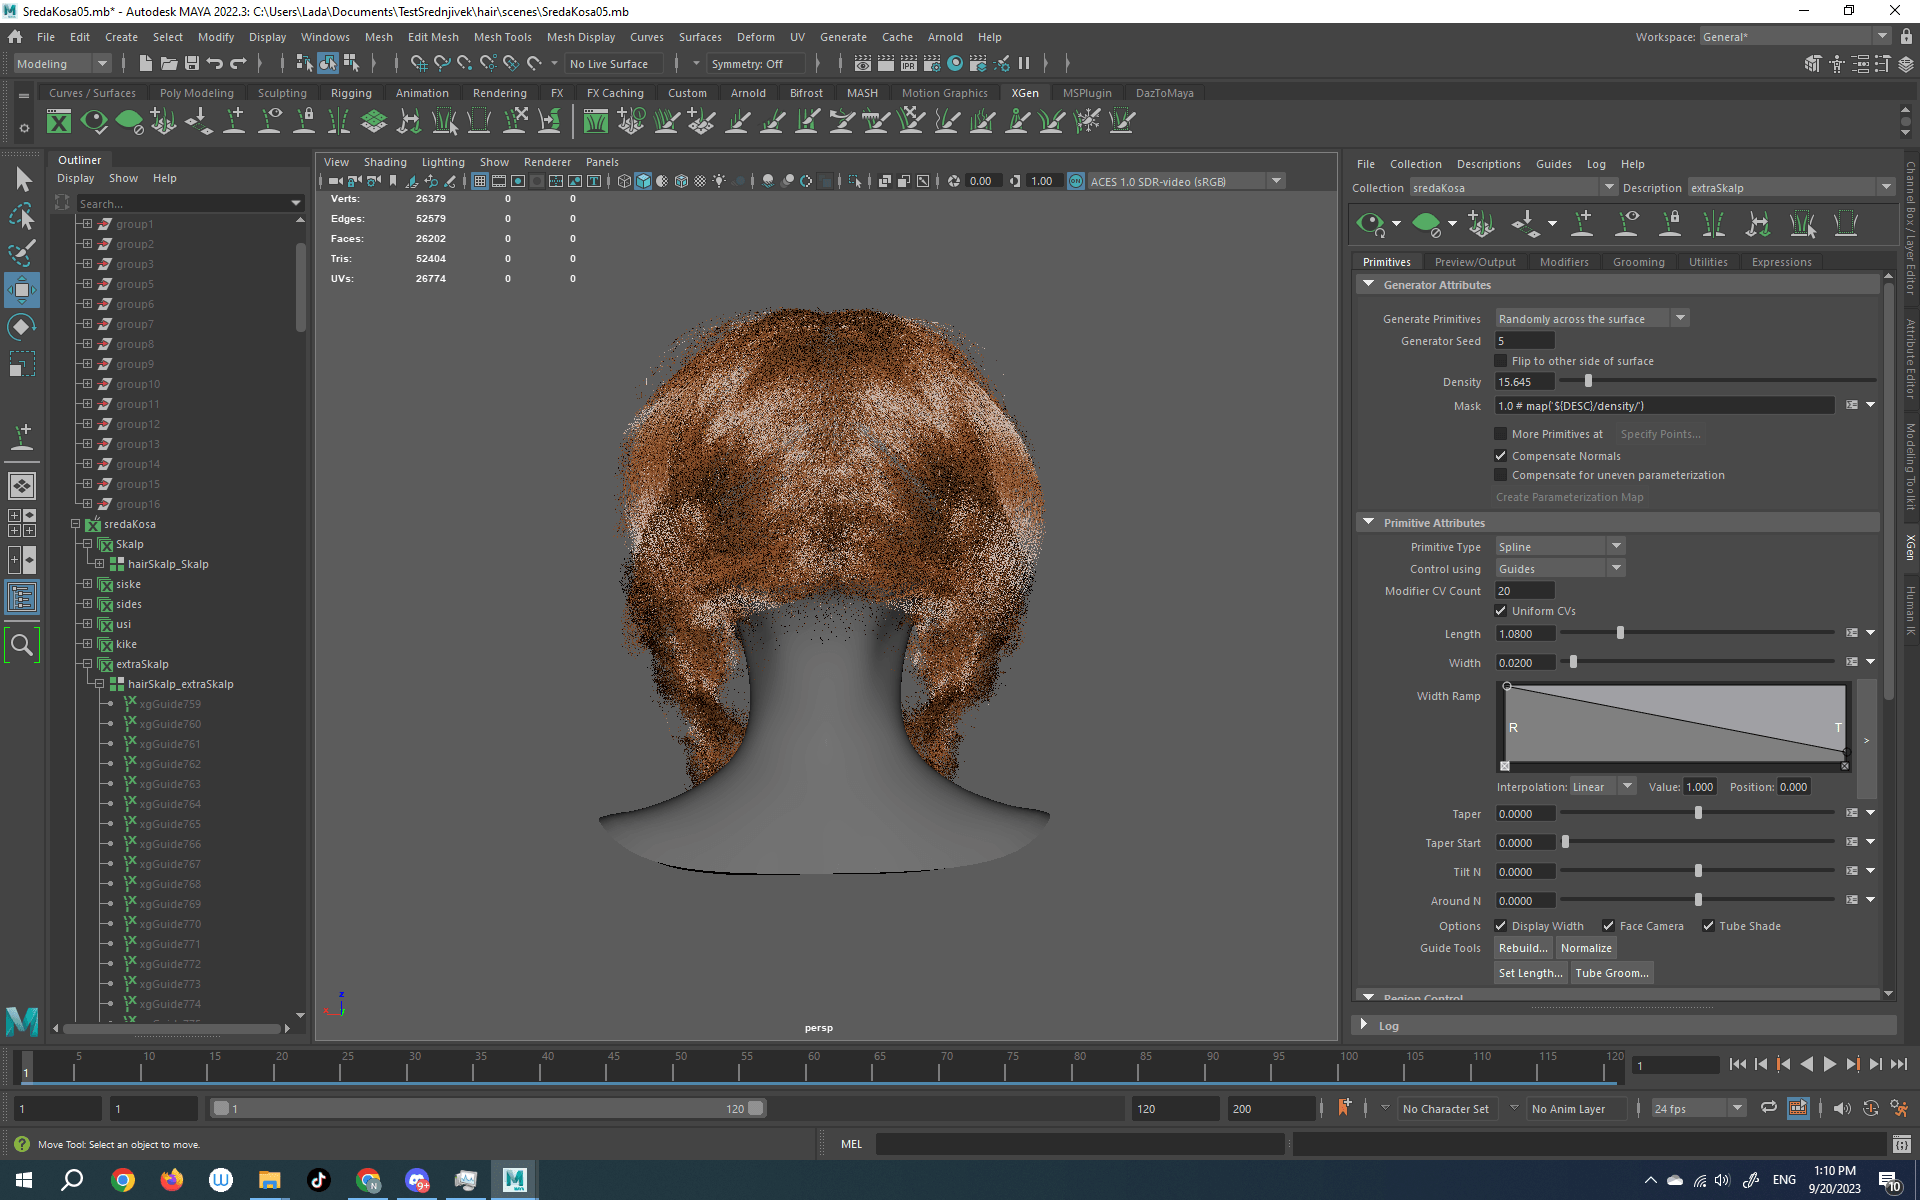Toggle the Tube Shade option
The image size is (1920, 1200).
(x=1708, y=926)
